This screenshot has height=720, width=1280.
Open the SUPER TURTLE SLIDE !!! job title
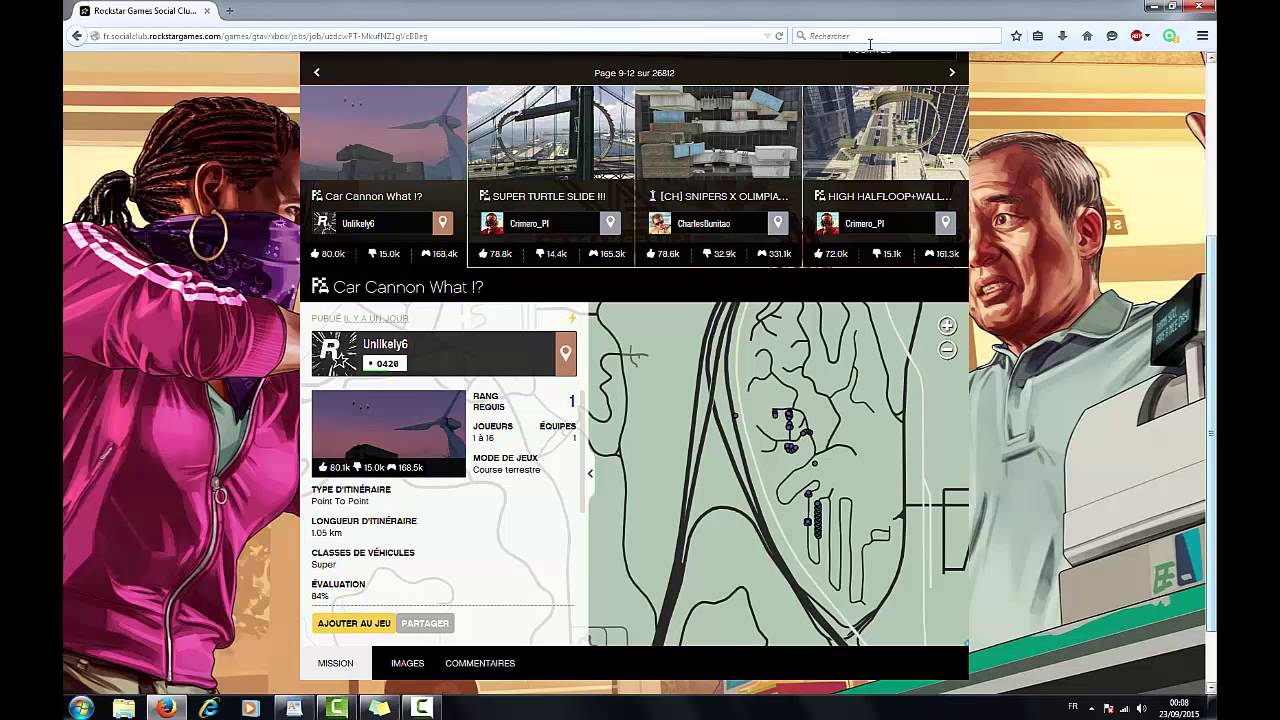pos(549,196)
